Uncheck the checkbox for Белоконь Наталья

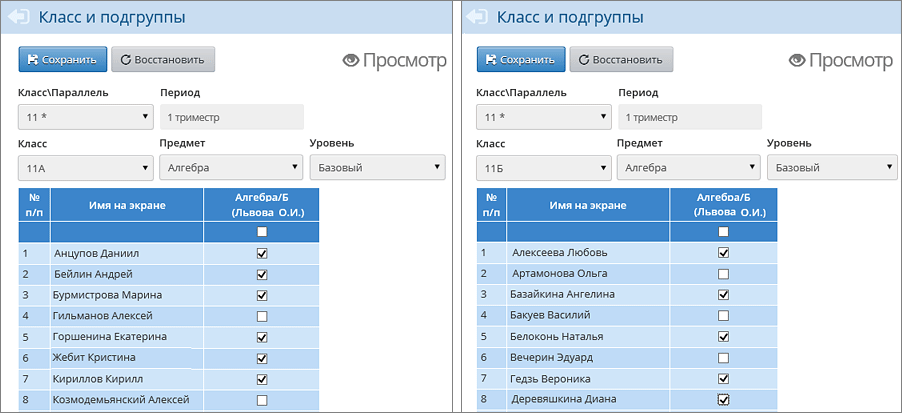[x=724, y=336]
